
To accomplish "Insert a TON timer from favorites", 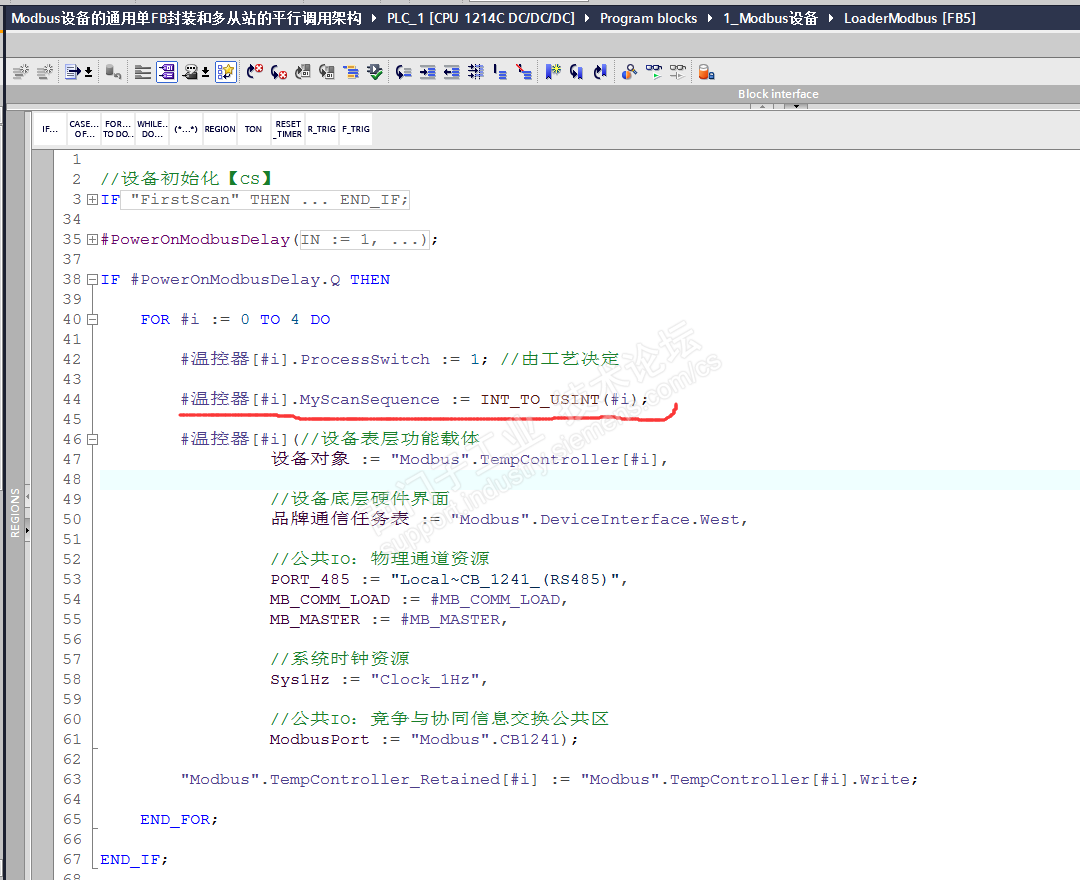I will point(253,129).
